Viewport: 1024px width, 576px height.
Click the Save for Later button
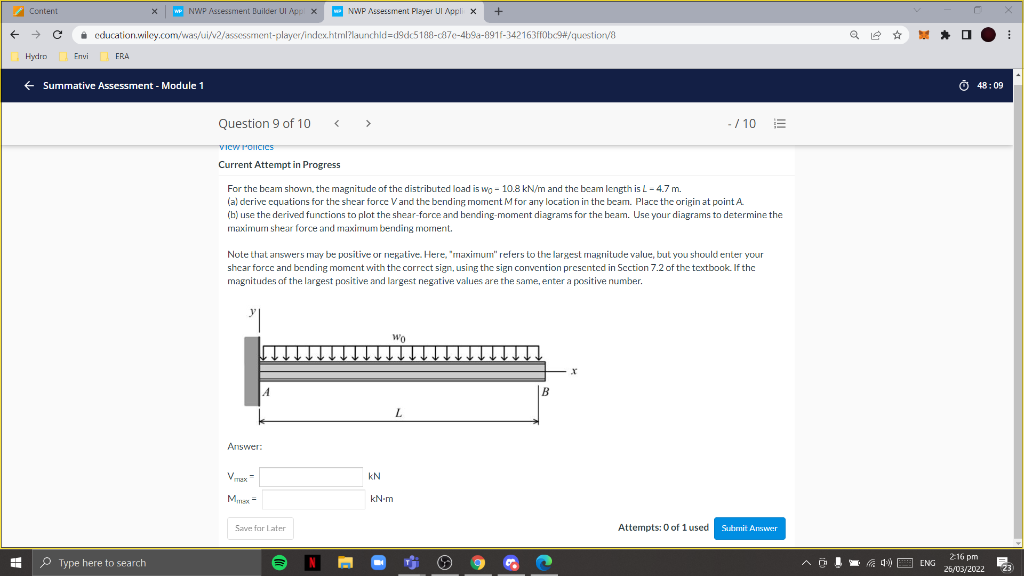click(260, 527)
